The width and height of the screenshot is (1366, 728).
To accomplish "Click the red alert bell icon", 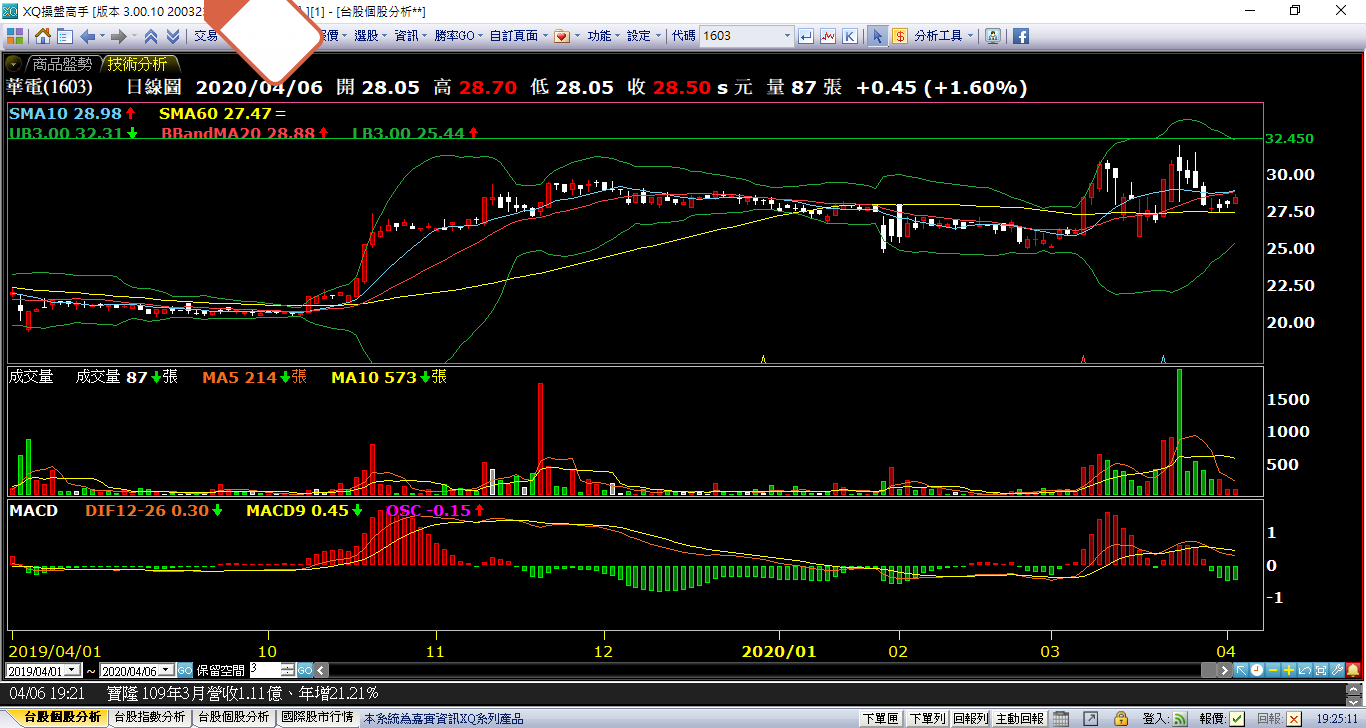I will (1355, 670).
